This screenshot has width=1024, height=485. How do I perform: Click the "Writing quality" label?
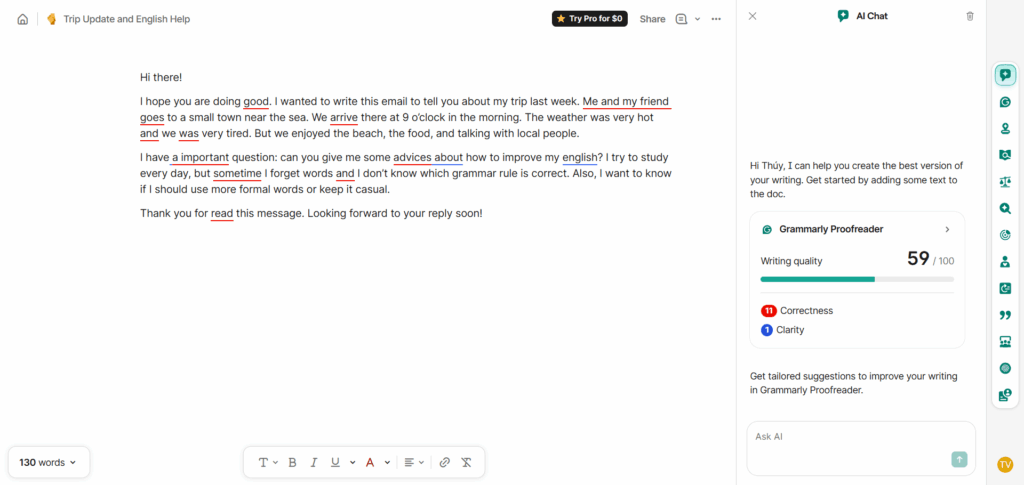coord(792,261)
